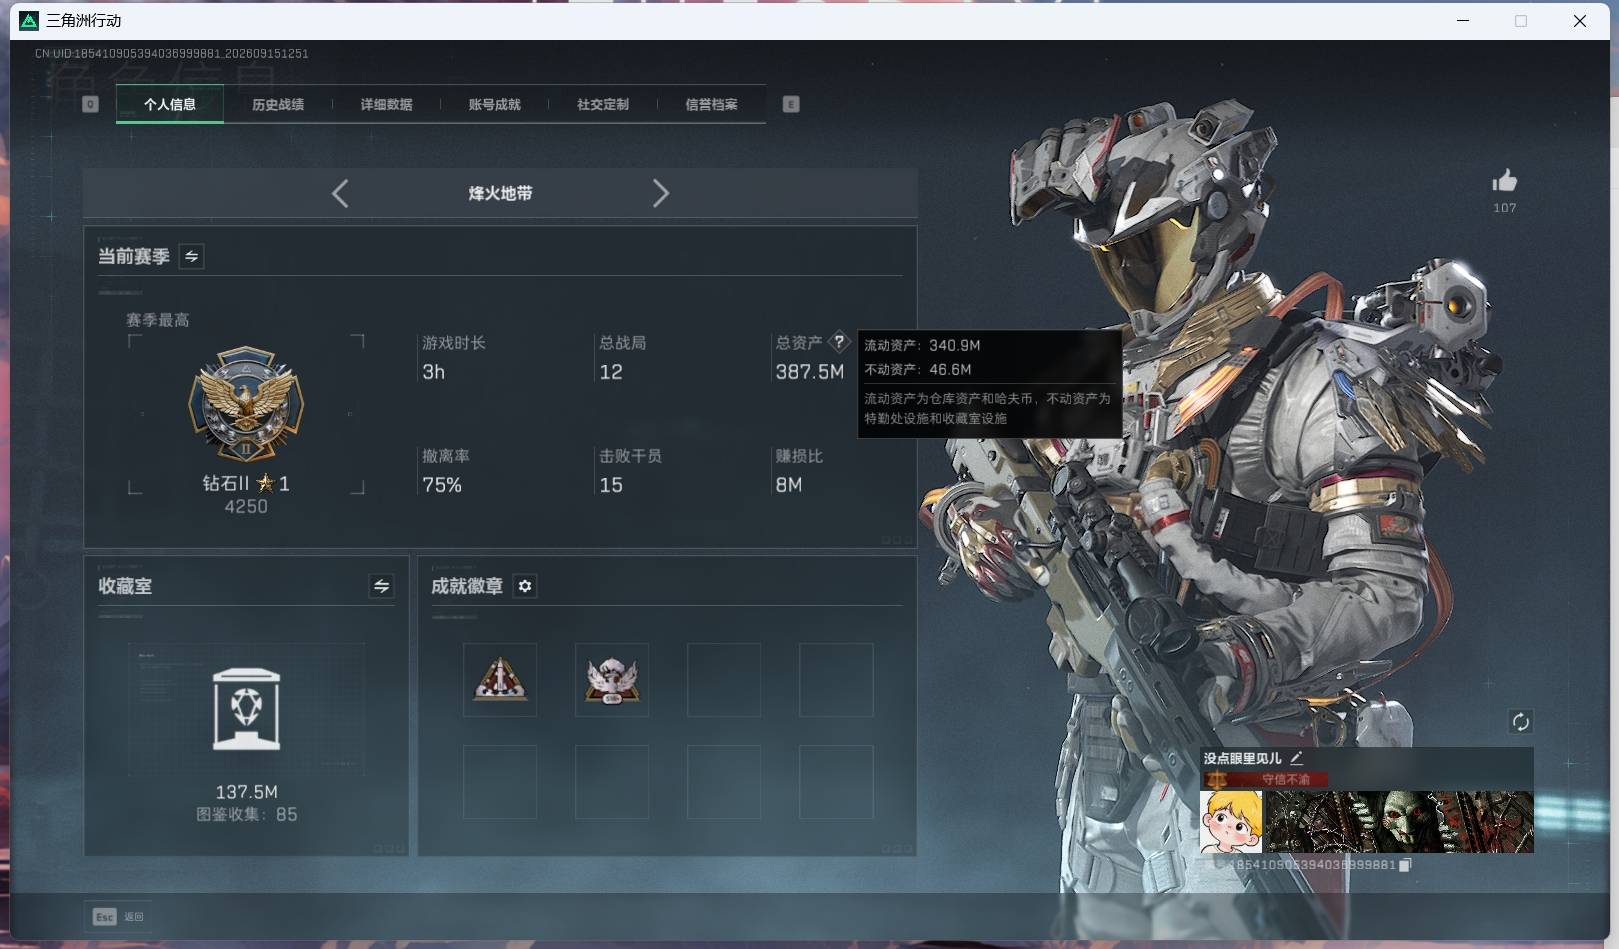Click the Esc 返回 button
1619x949 pixels.
coord(119,917)
